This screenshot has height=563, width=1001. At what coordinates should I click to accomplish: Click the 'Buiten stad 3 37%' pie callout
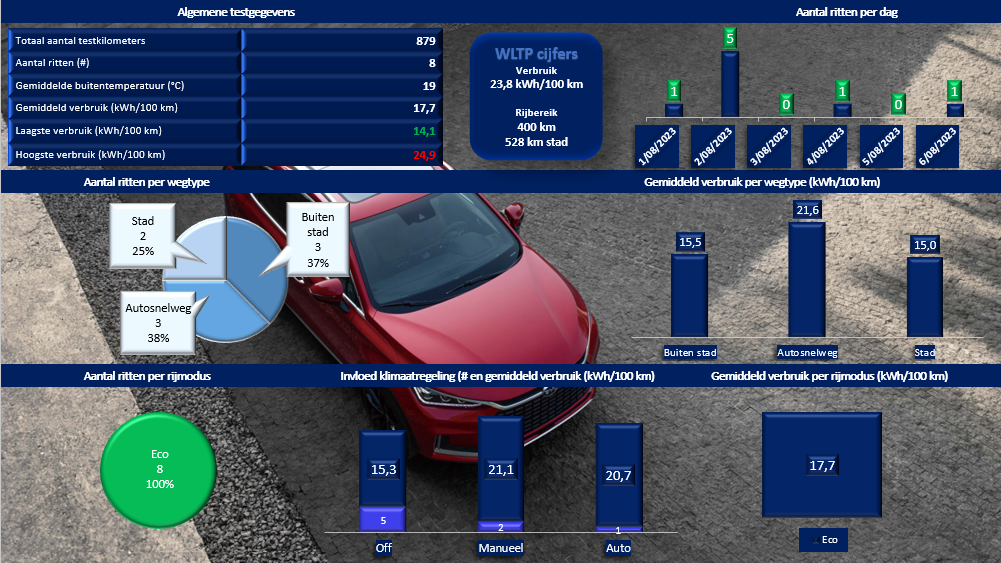tap(317, 239)
